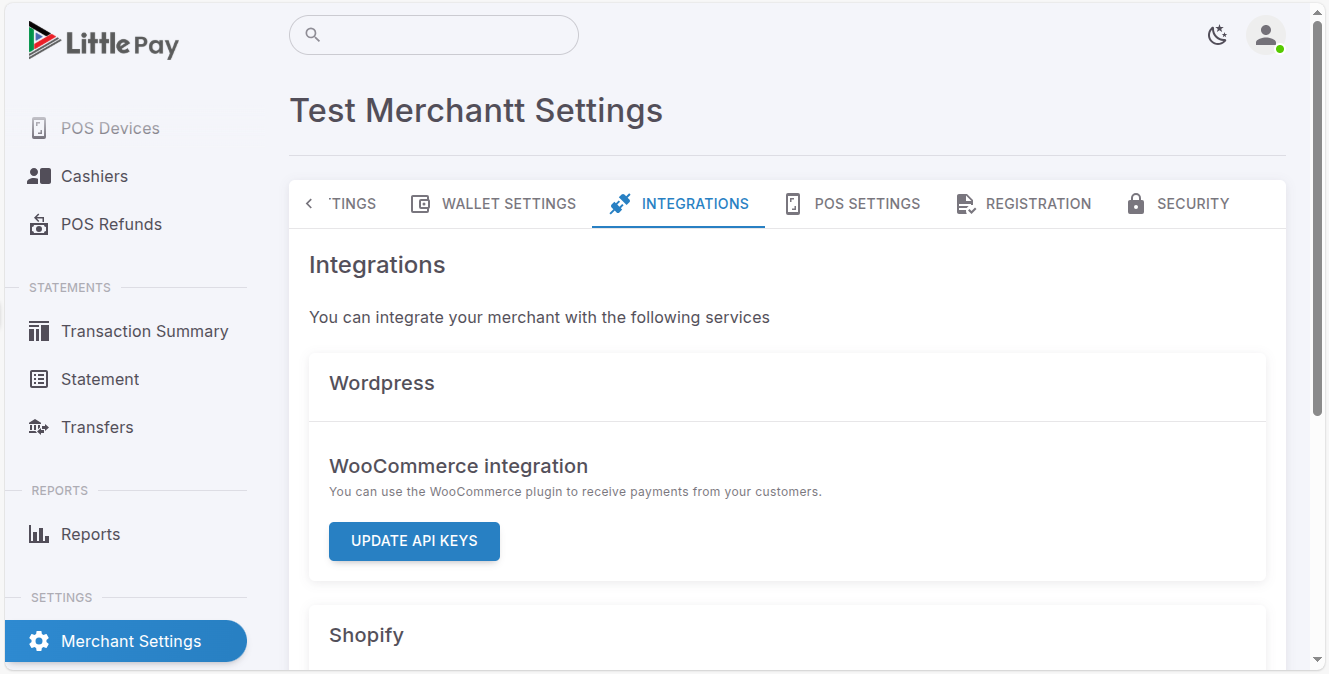Screen dimensions: 1329x674
Task: Click the left chevron to reveal hidden tabs
Action: [x=309, y=203]
